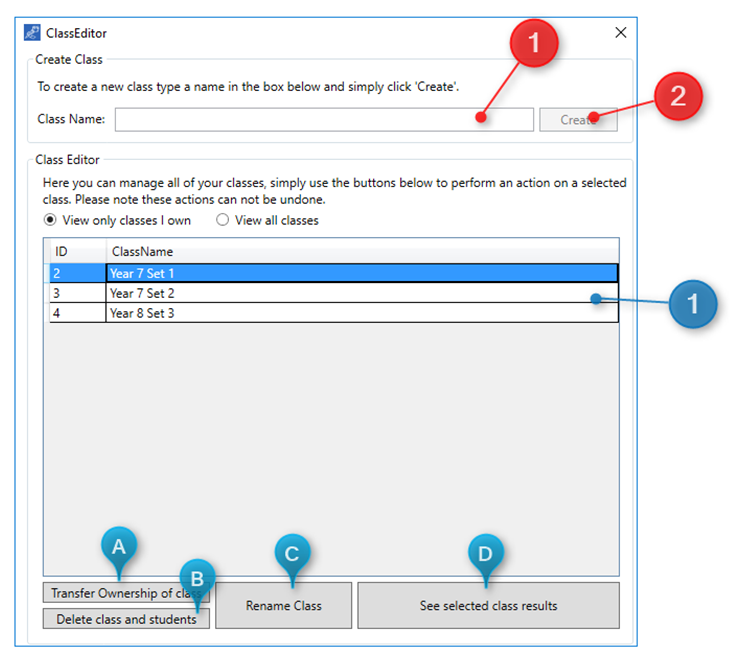Focus the Class Name text box
Screen dimensions: 739x657
click(300, 120)
